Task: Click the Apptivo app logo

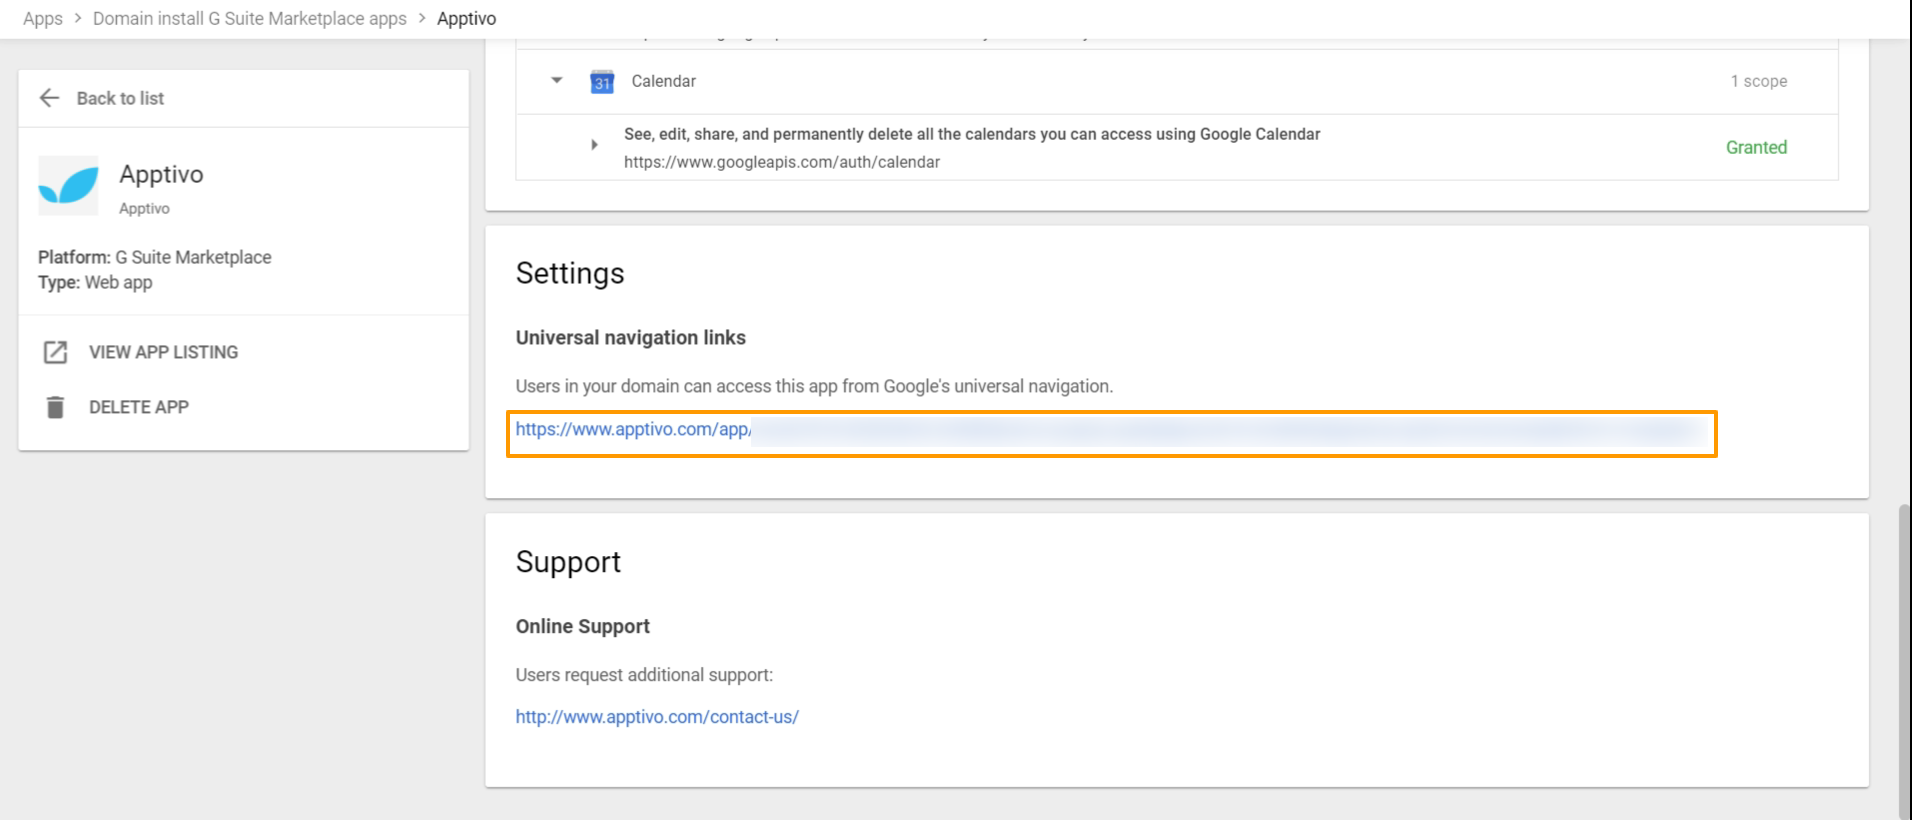Action: tap(68, 186)
